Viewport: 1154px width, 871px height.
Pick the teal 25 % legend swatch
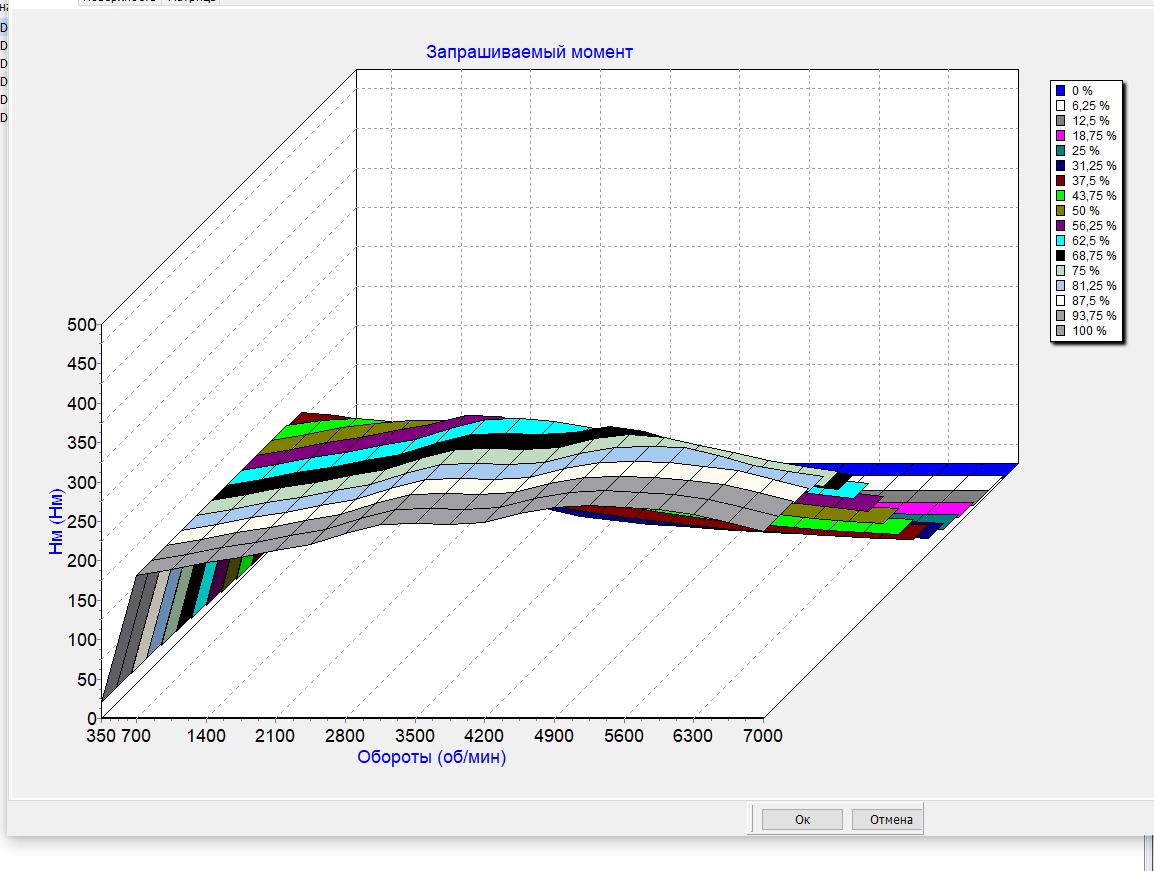(x=1061, y=150)
